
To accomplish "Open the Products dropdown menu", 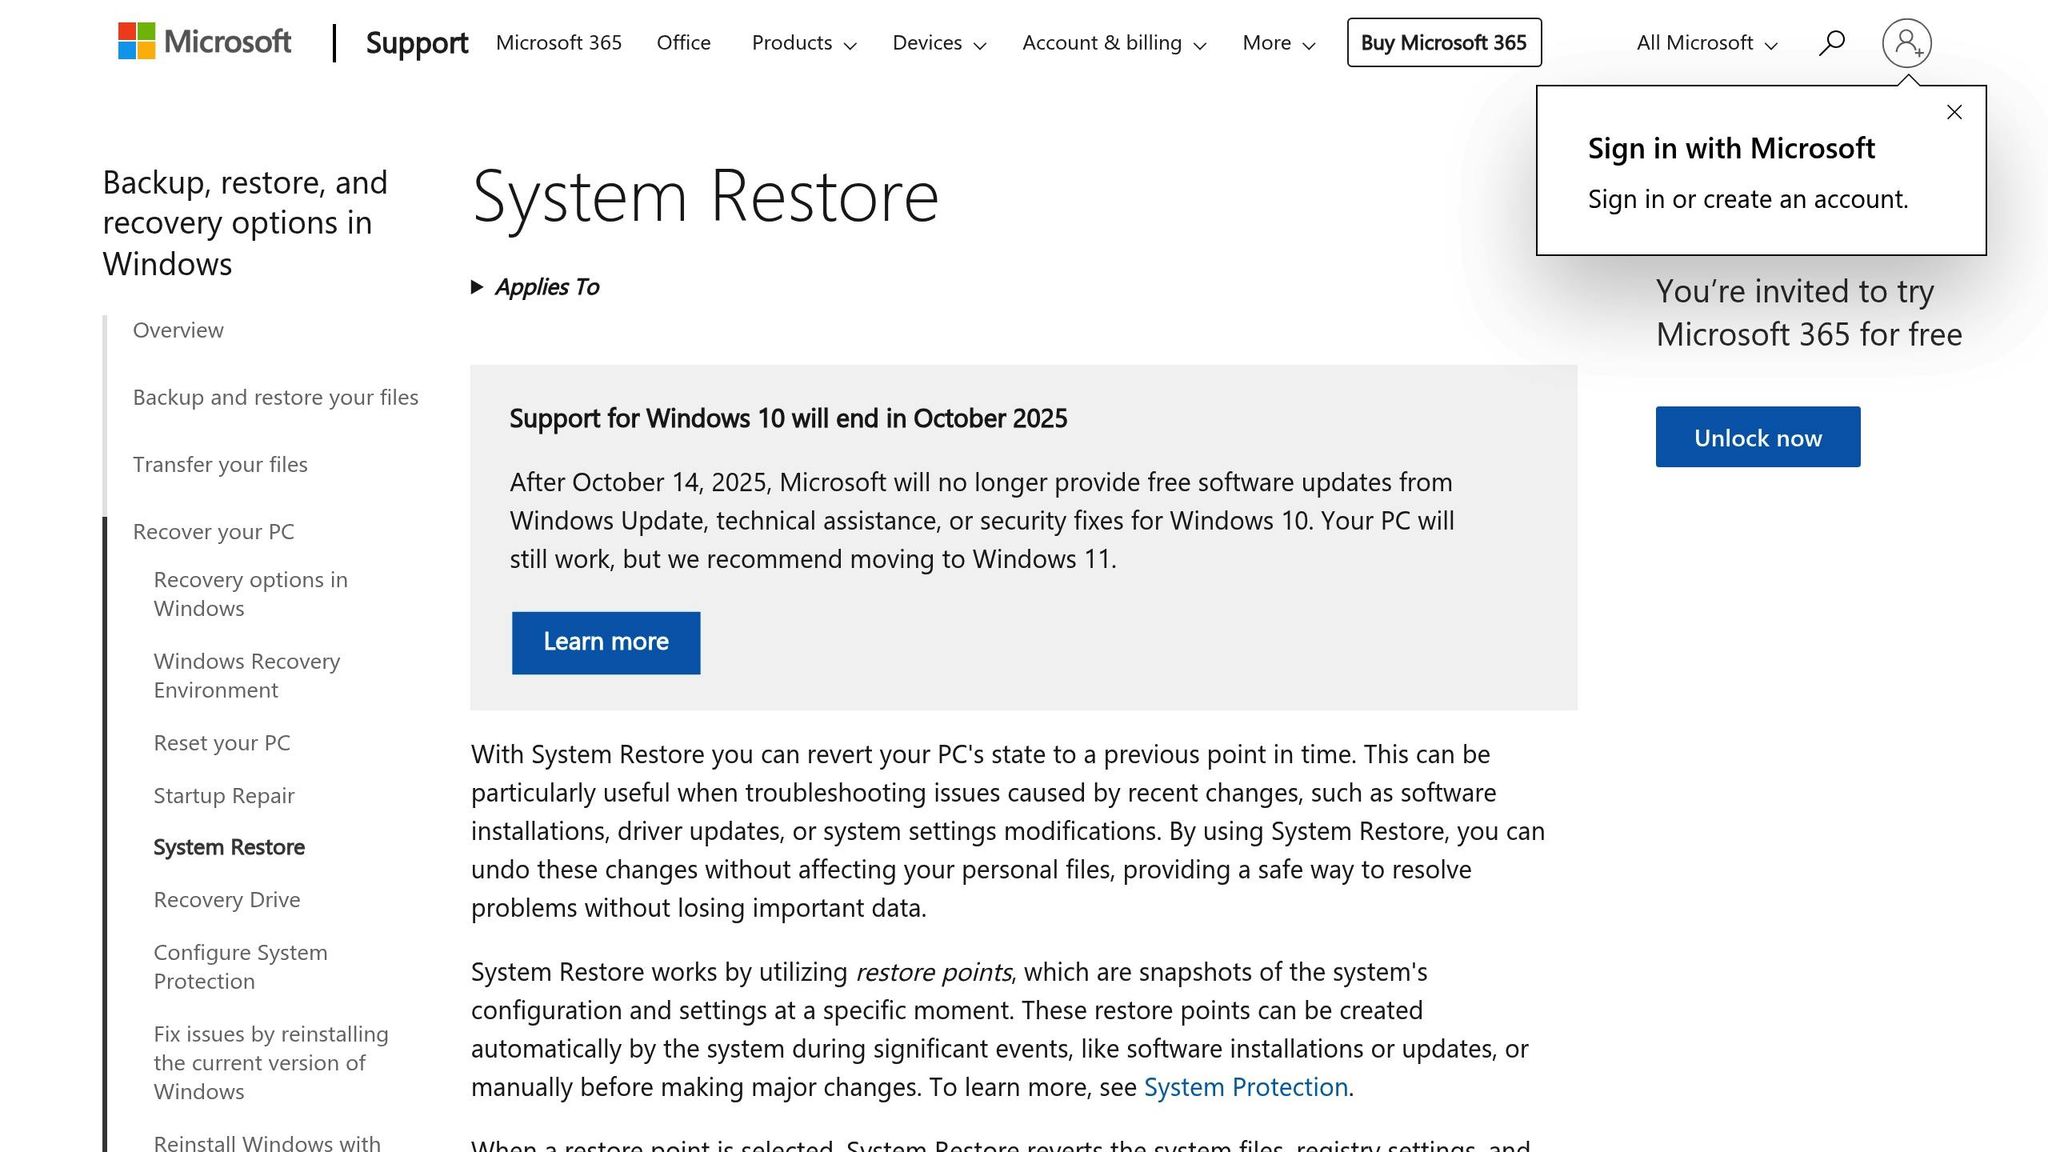I will [804, 43].
